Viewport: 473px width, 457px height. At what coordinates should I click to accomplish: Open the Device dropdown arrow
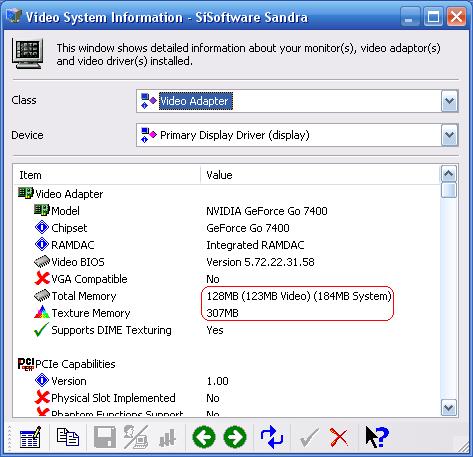click(x=449, y=135)
